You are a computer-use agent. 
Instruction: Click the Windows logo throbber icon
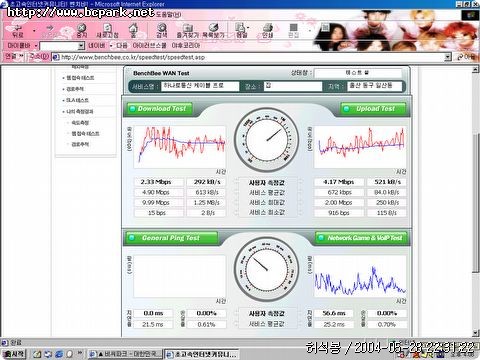[x=470, y=15]
